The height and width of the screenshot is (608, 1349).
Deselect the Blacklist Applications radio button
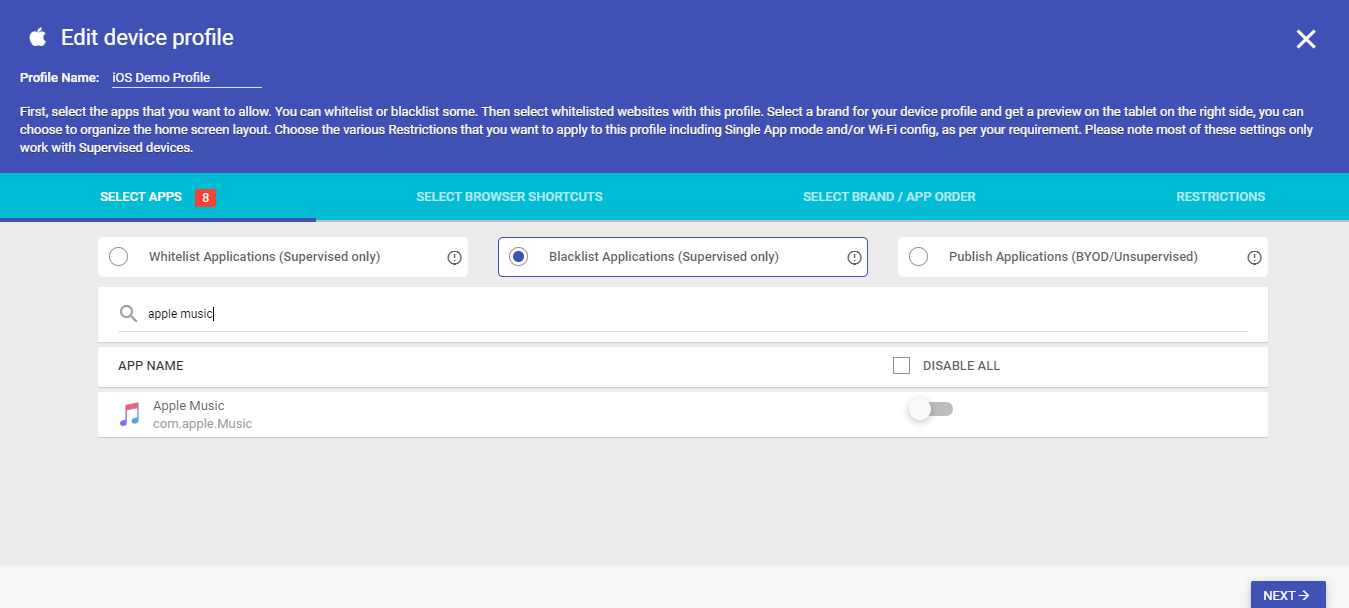[518, 256]
